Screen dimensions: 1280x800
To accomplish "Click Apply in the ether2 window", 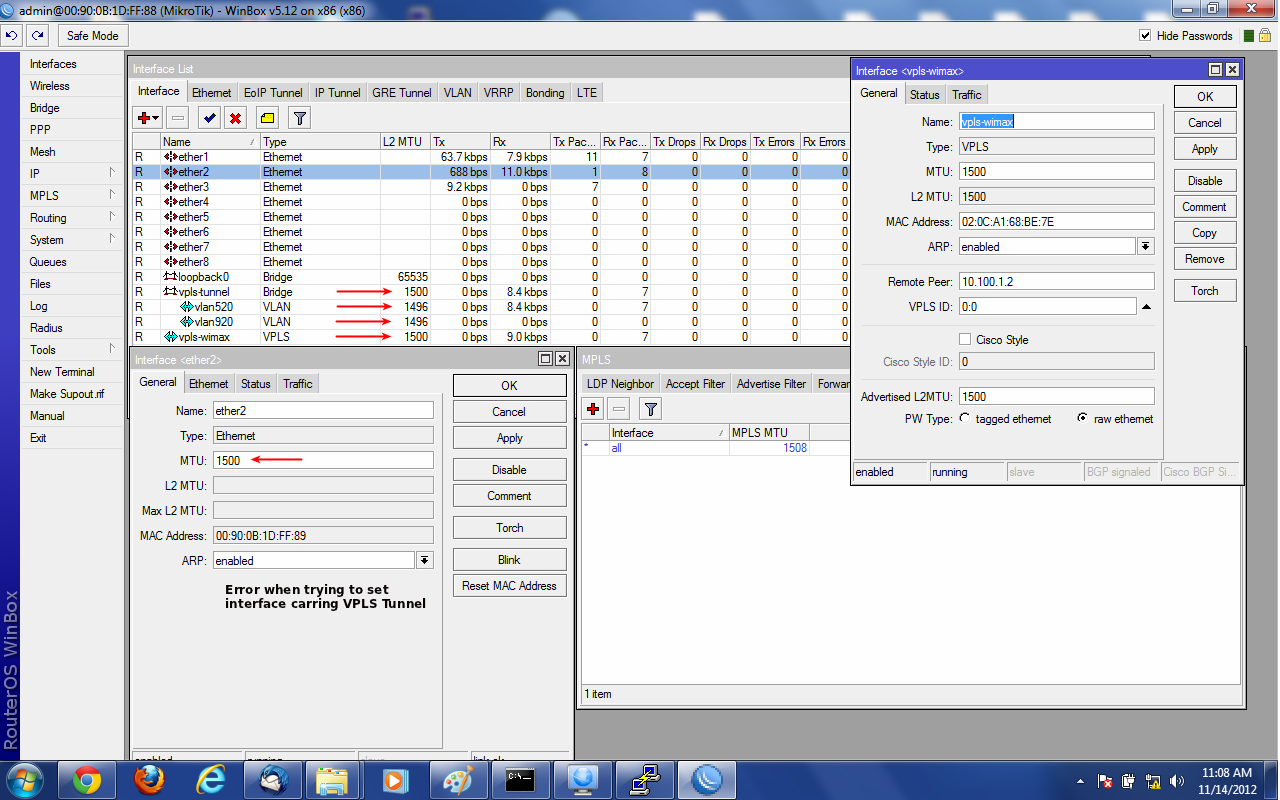I will [510, 438].
